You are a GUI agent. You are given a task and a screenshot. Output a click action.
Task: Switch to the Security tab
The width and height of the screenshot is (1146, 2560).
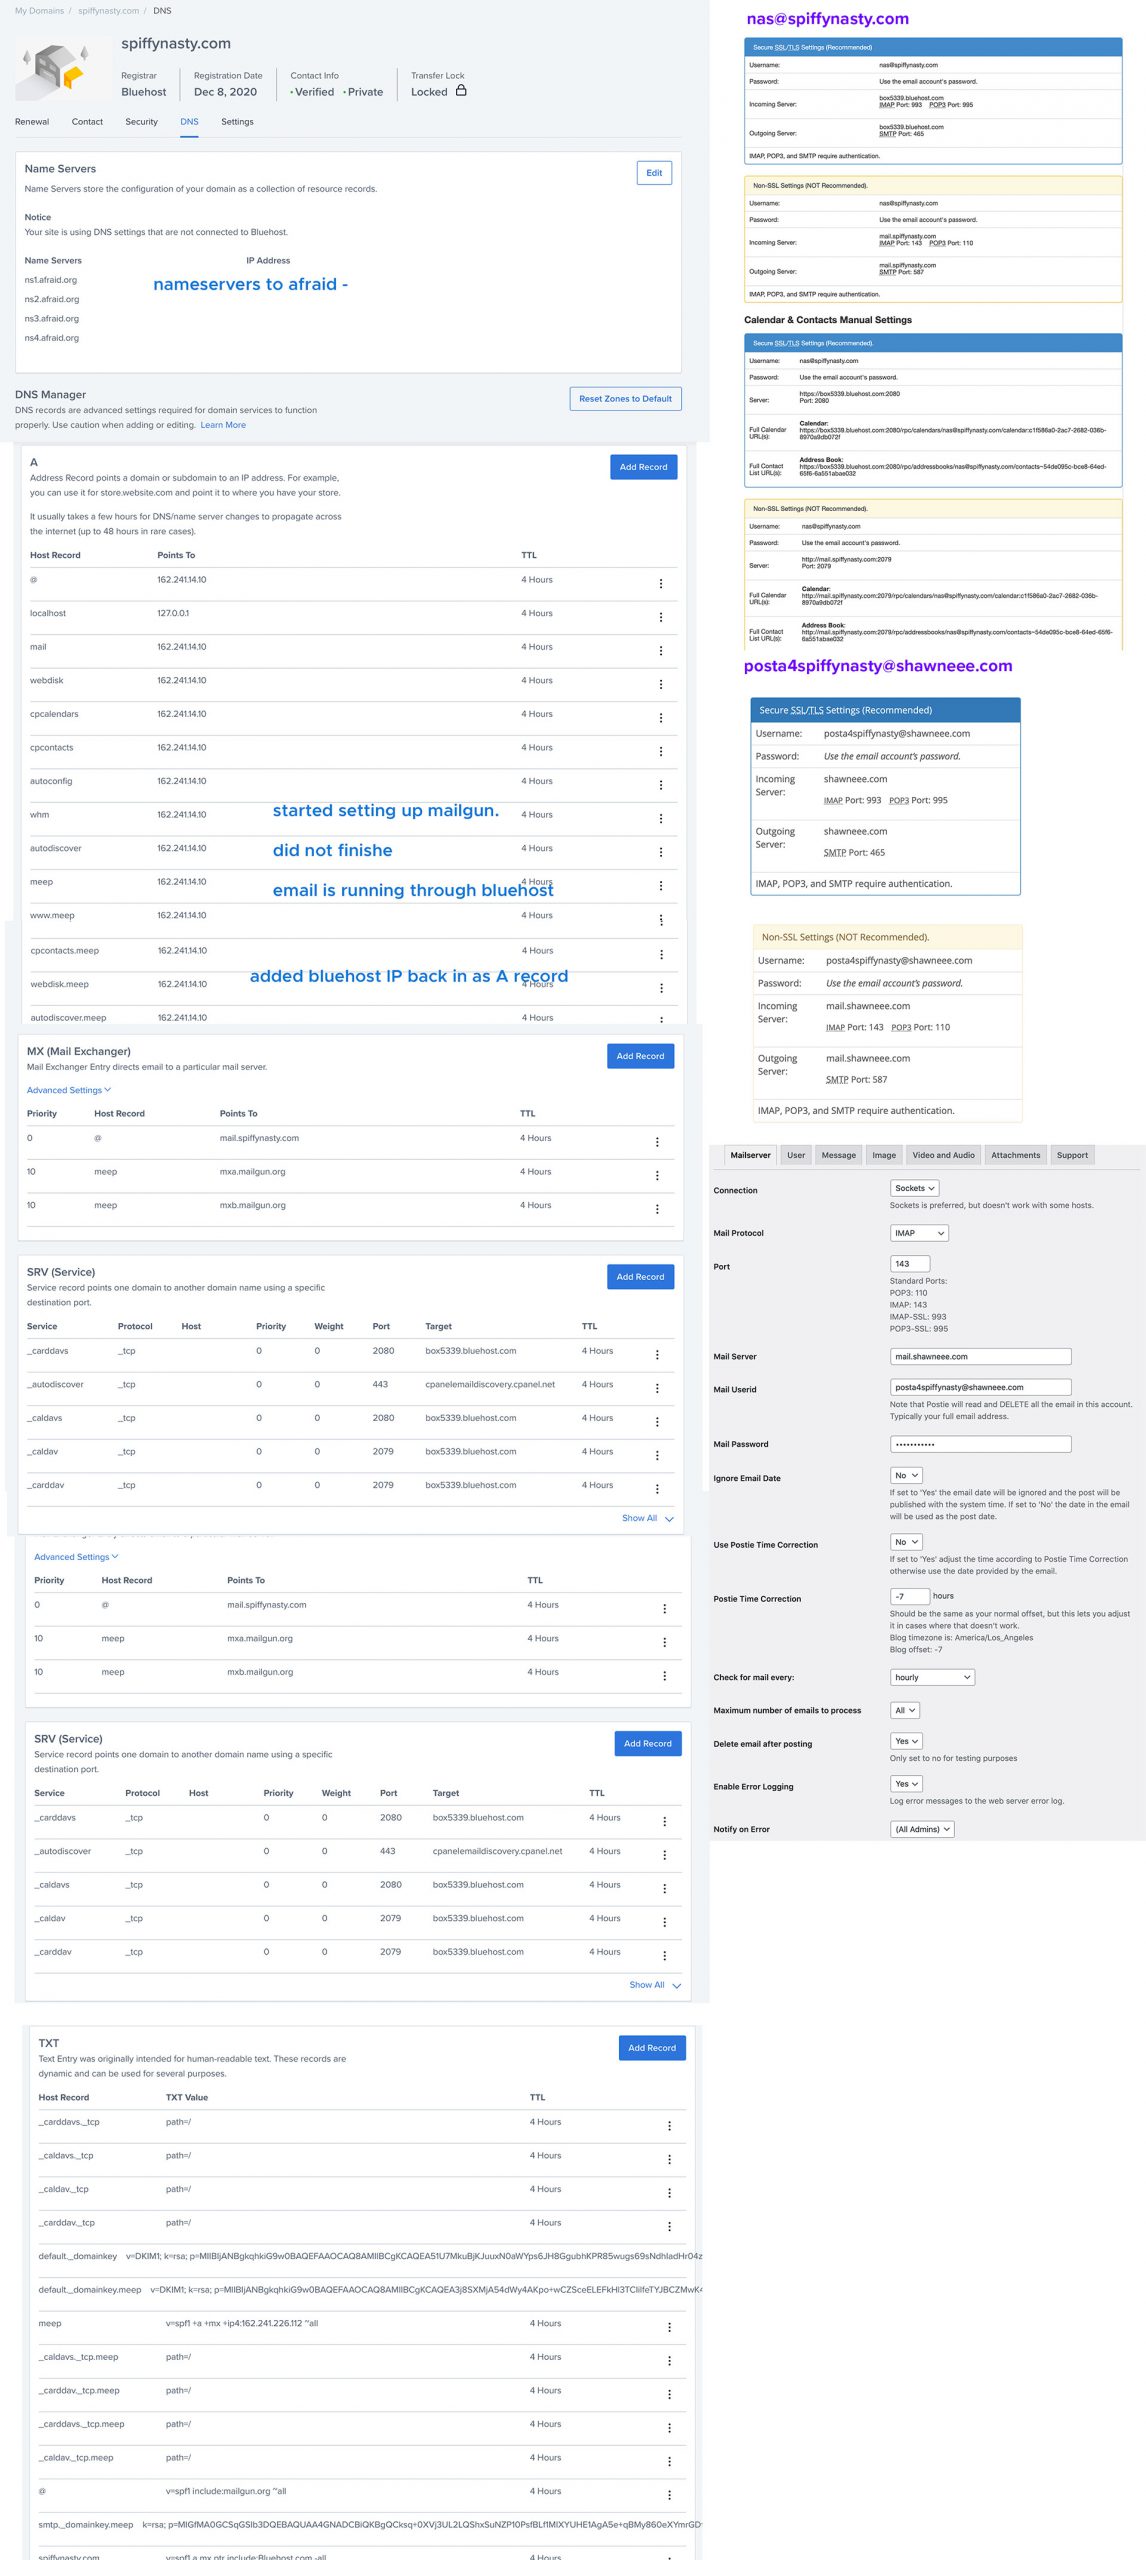click(x=141, y=122)
